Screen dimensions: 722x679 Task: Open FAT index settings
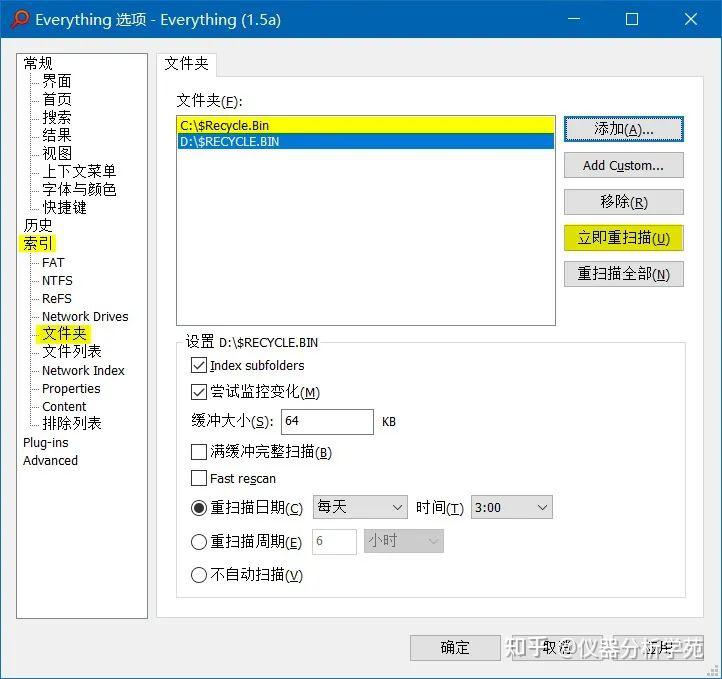(x=53, y=262)
